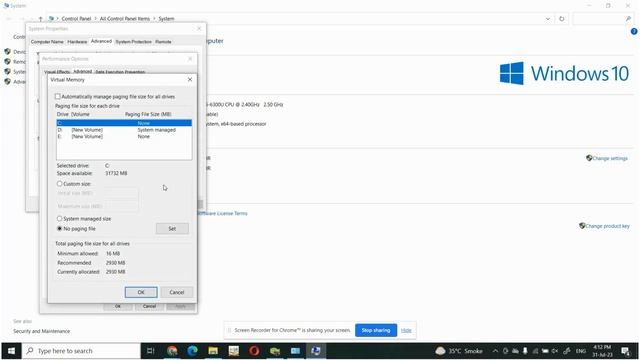Click the microphone tray icon

(525, 351)
